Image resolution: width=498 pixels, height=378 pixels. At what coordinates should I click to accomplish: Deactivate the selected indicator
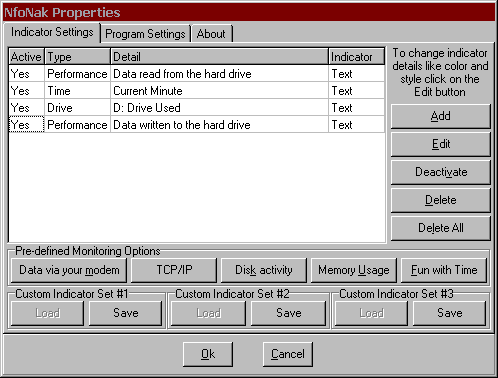coord(440,172)
